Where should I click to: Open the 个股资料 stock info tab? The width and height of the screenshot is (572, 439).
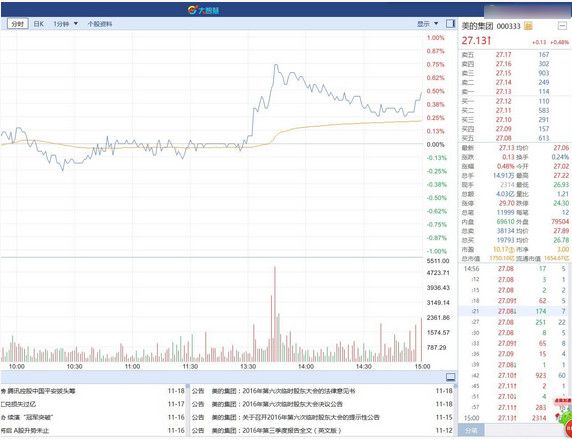tap(100, 24)
